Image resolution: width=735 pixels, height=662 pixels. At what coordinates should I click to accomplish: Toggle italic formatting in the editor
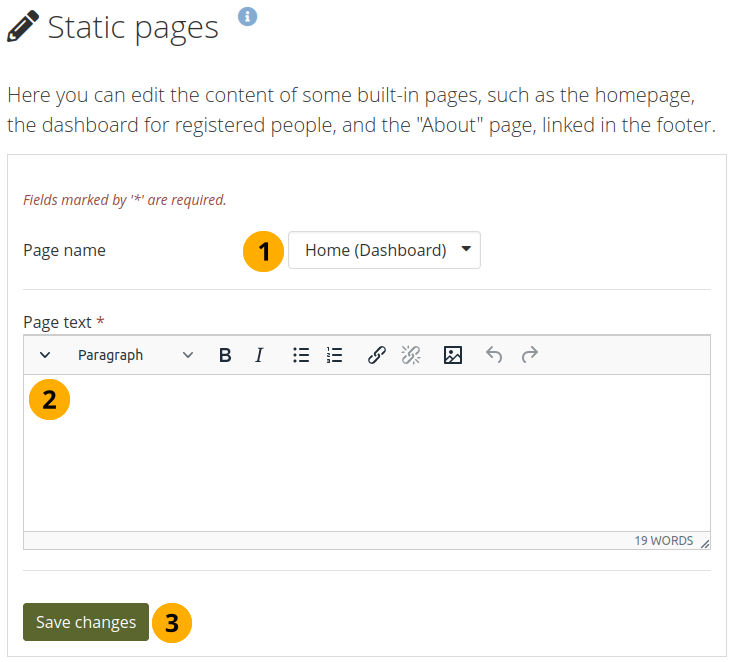point(259,355)
